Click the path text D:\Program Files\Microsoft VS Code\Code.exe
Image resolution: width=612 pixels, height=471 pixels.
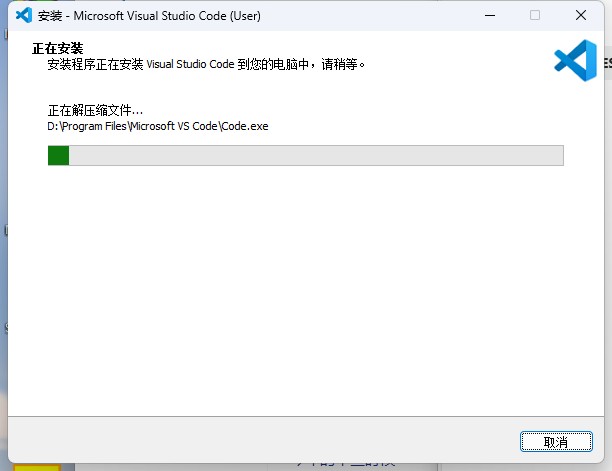tap(158, 126)
